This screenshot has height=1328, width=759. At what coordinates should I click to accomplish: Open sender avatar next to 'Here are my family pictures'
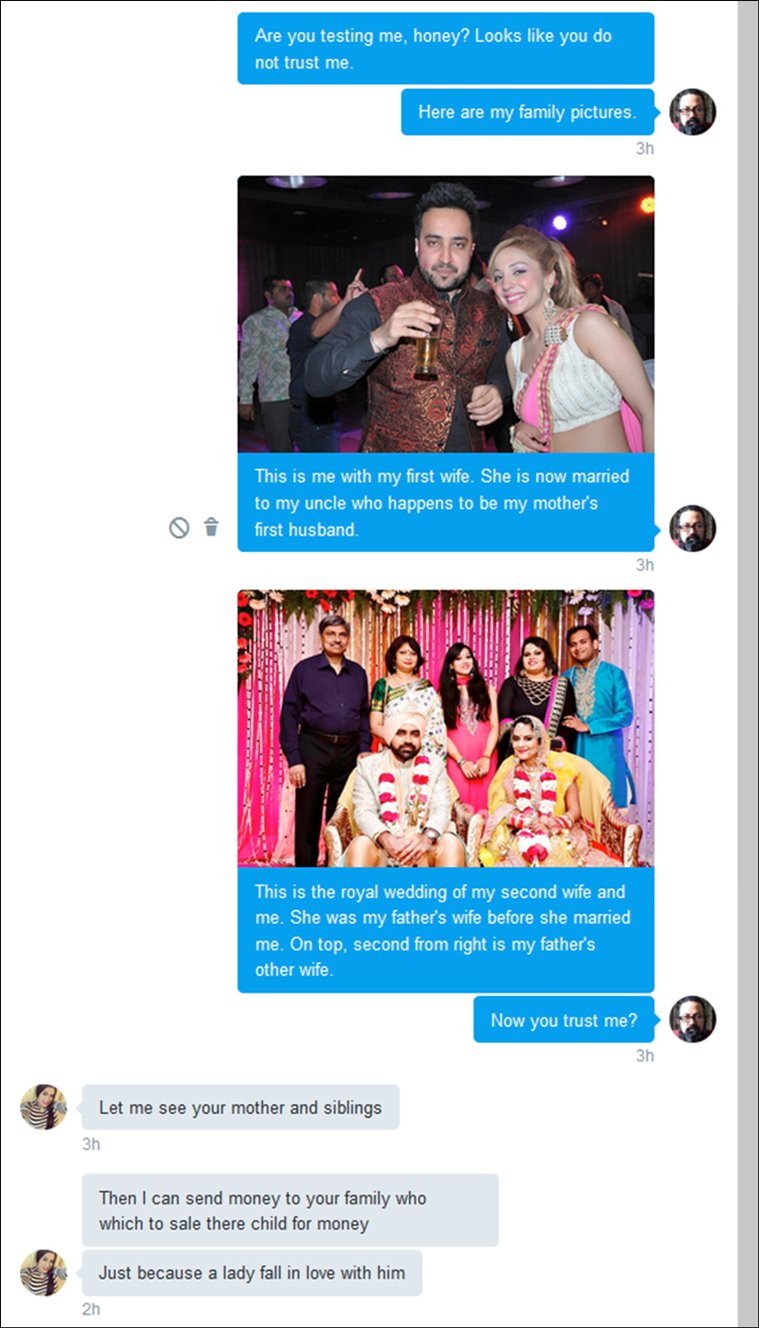[x=692, y=112]
